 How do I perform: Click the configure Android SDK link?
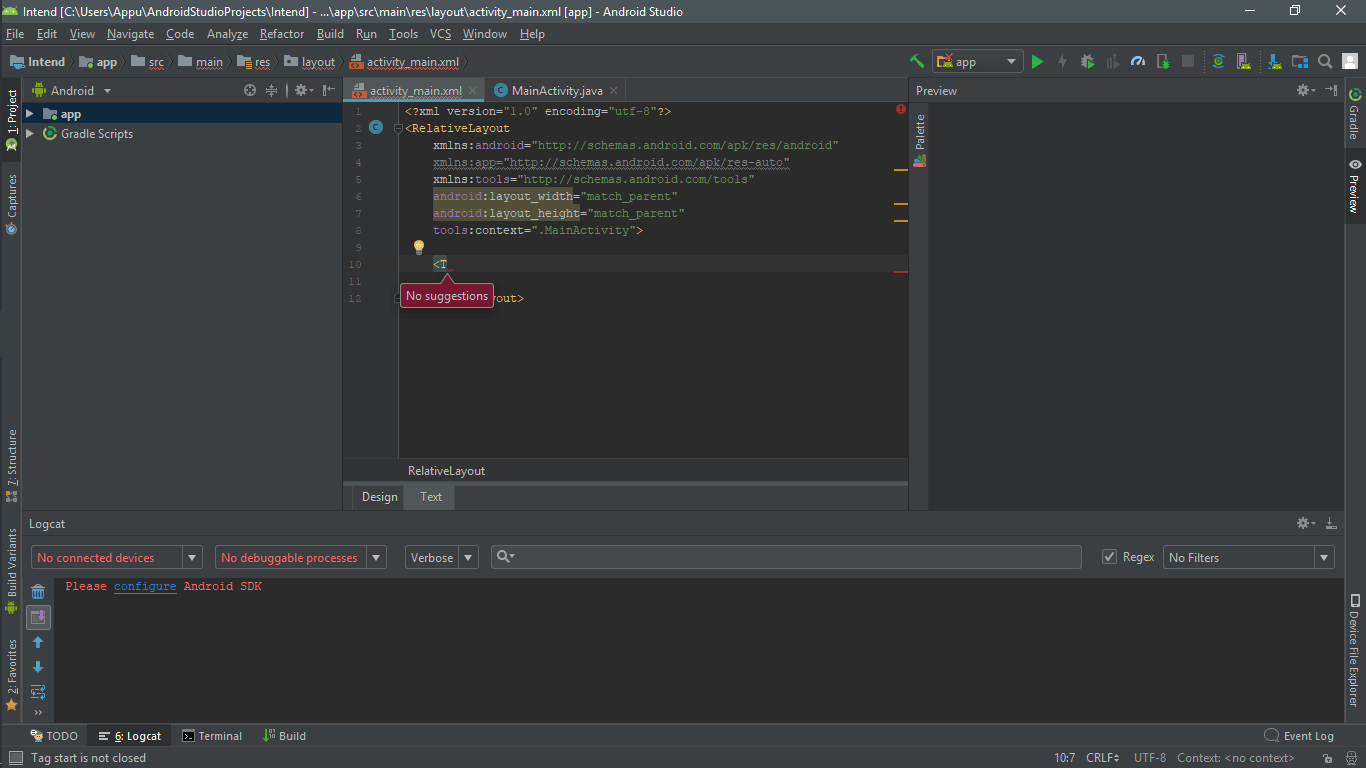click(144, 586)
